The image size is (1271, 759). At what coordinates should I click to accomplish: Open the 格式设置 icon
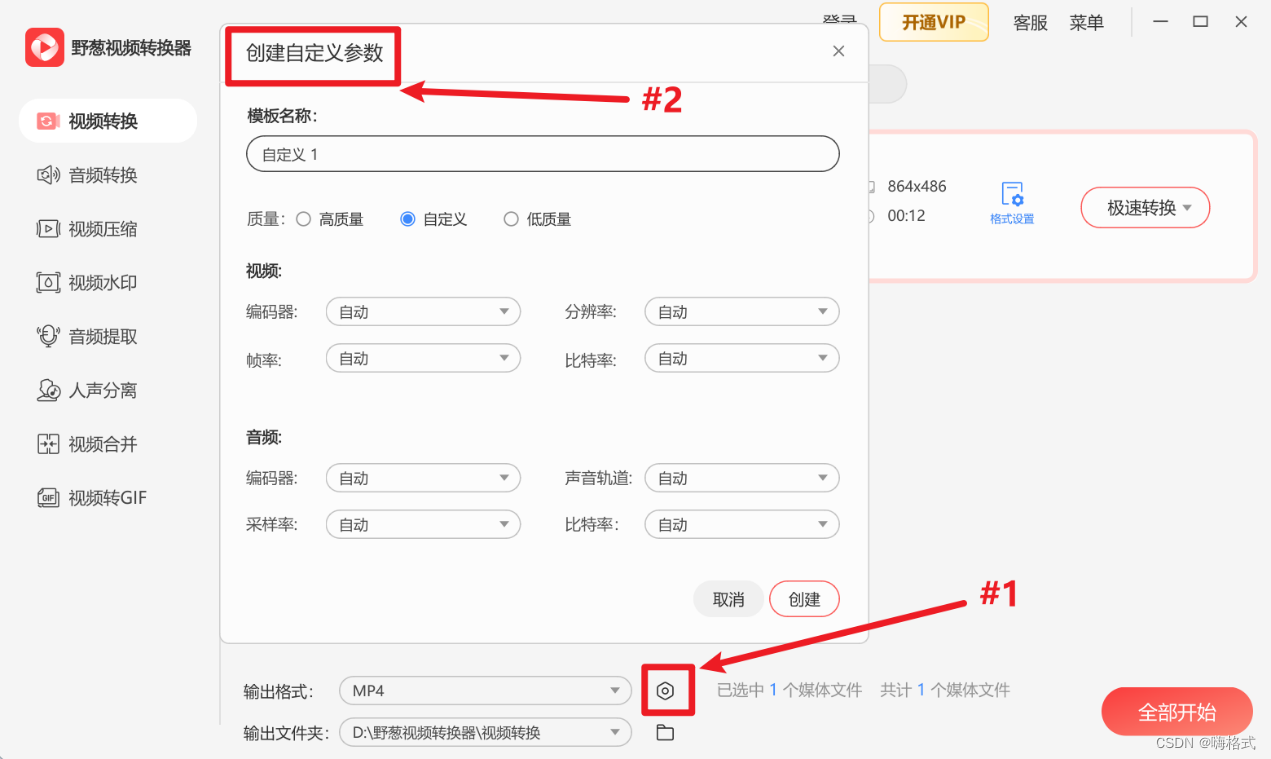[1012, 203]
